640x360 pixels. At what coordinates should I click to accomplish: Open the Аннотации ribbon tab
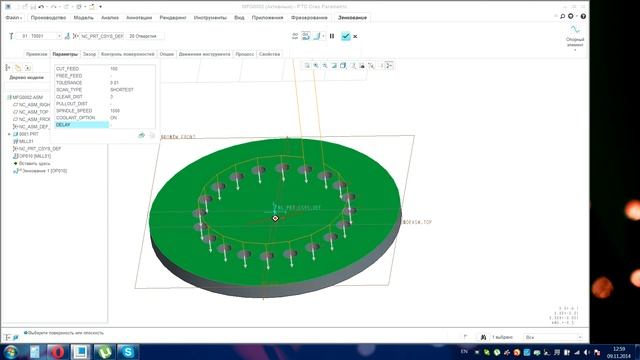(139, 18)
